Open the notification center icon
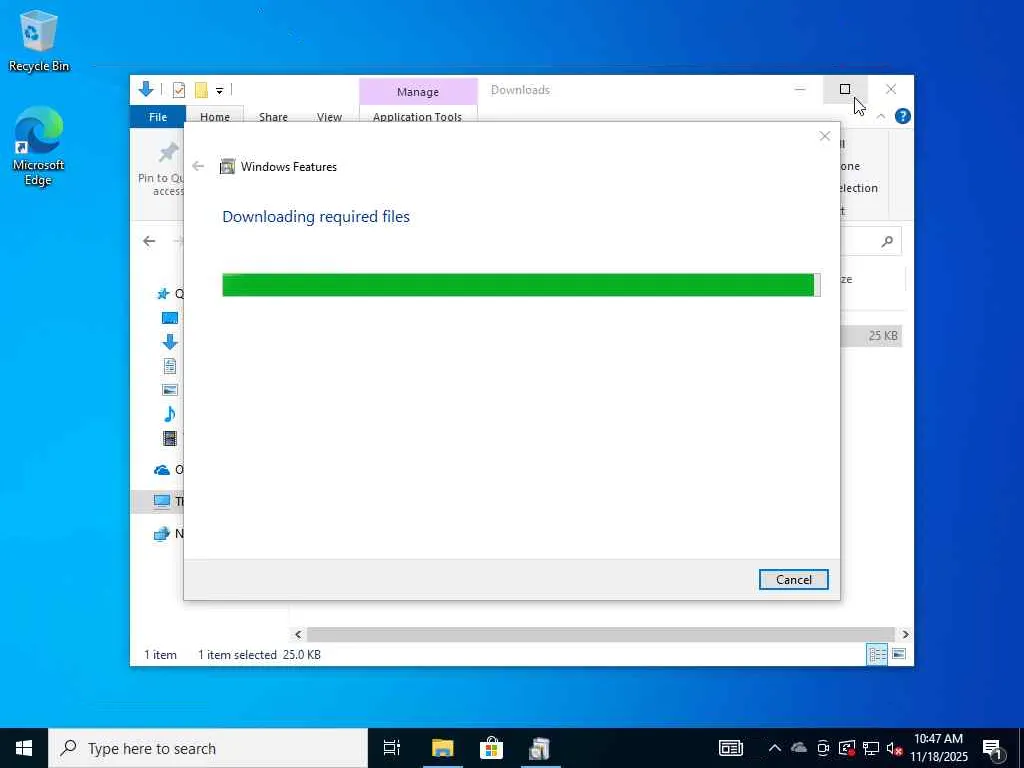 pos(993,749)
